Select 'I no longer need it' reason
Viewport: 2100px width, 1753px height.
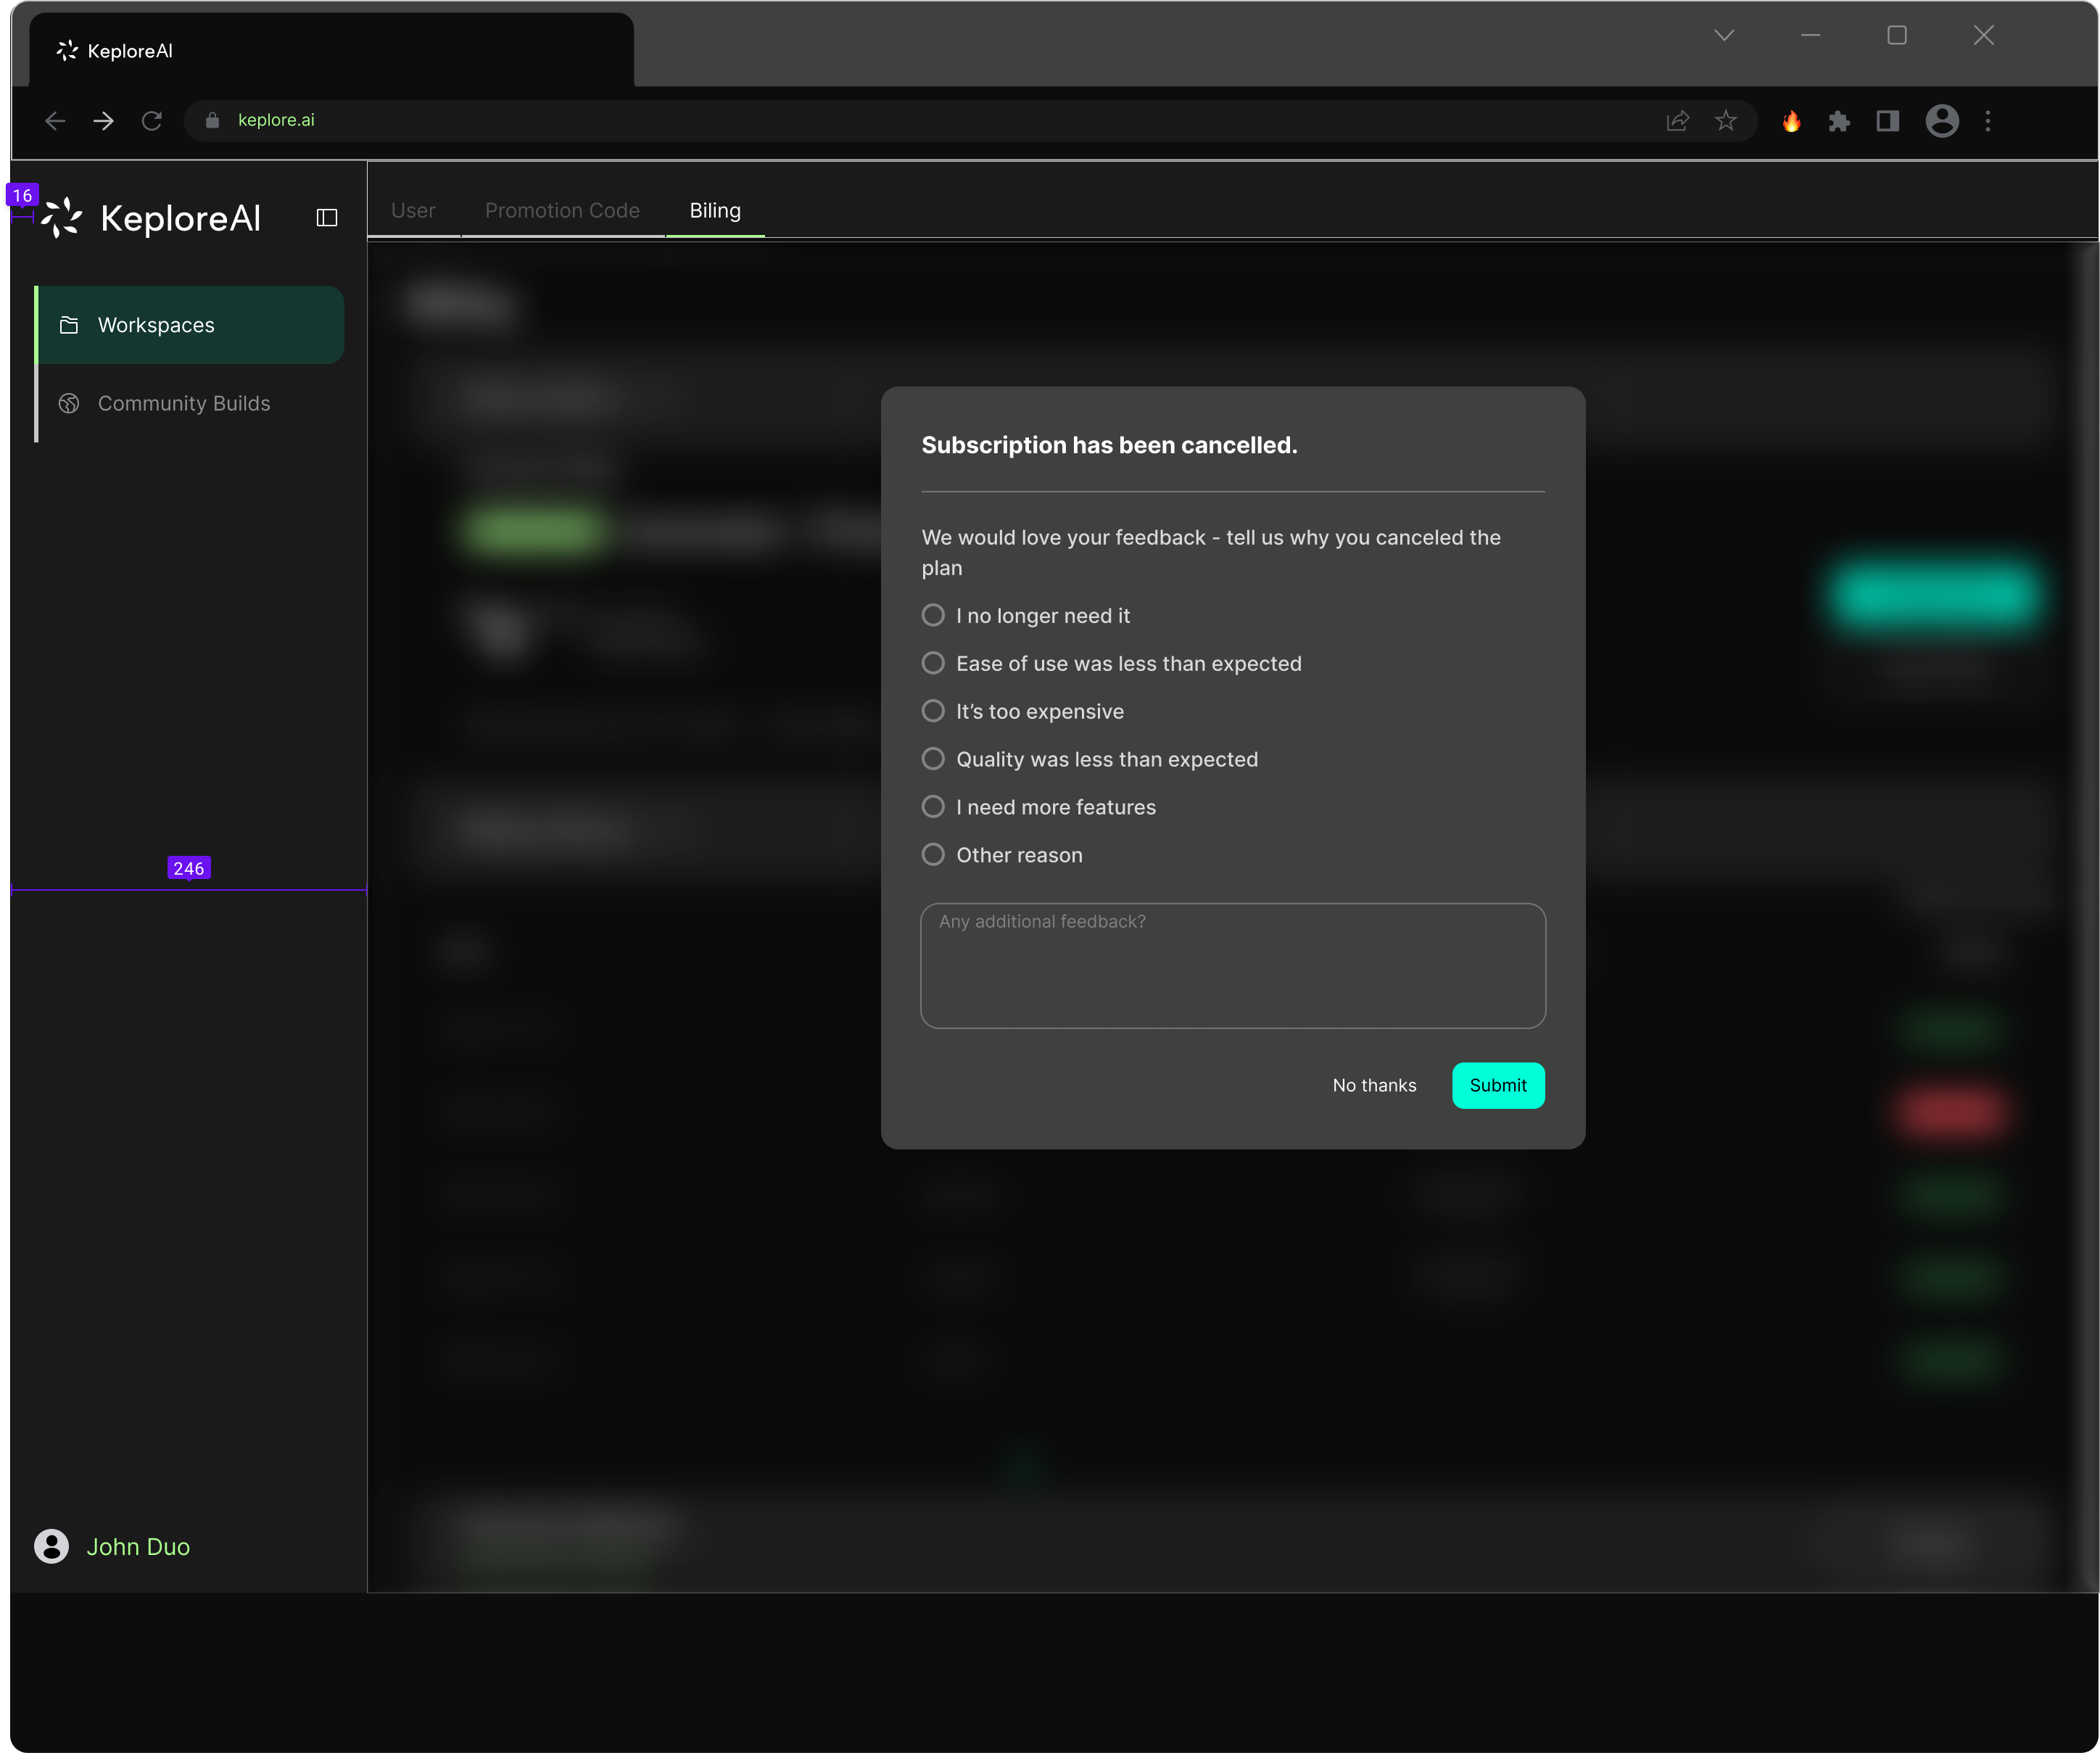coord(933,615)
